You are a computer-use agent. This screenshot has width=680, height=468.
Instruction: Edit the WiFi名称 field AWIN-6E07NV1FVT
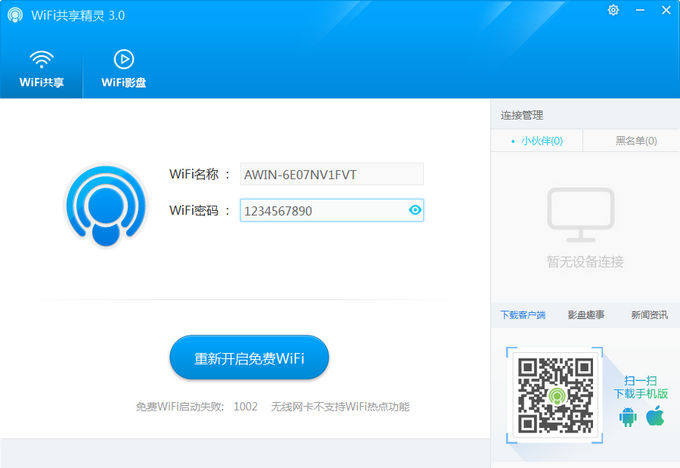tap(332, 174)
